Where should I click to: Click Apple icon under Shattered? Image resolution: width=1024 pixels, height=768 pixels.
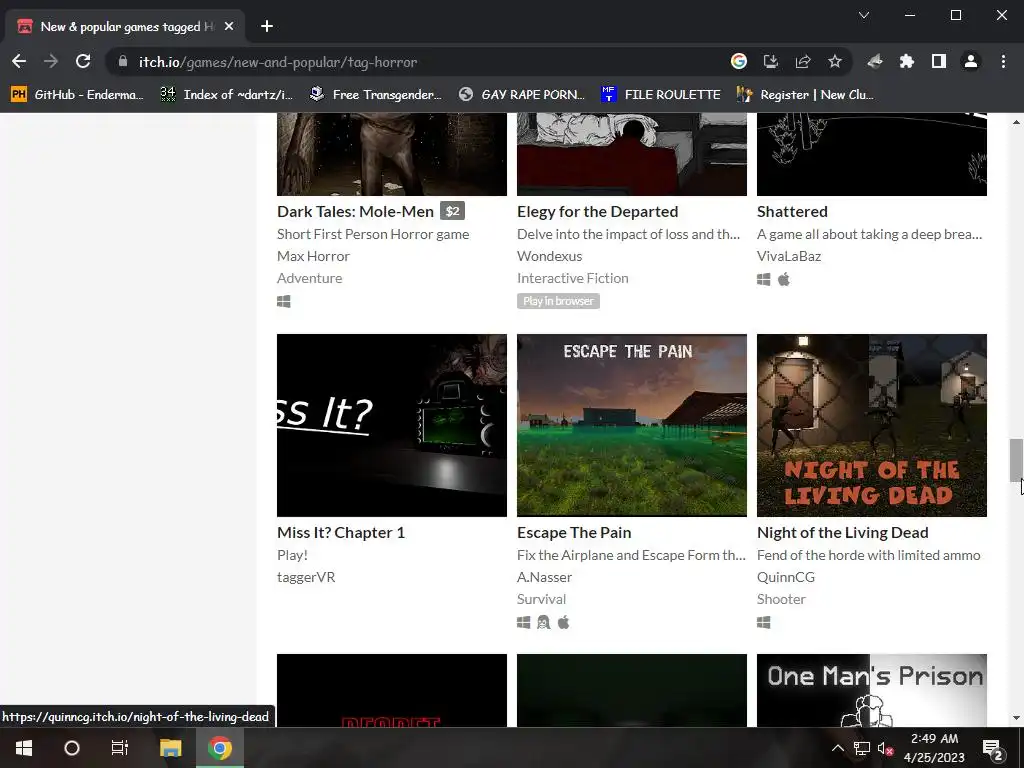[784, 280]
